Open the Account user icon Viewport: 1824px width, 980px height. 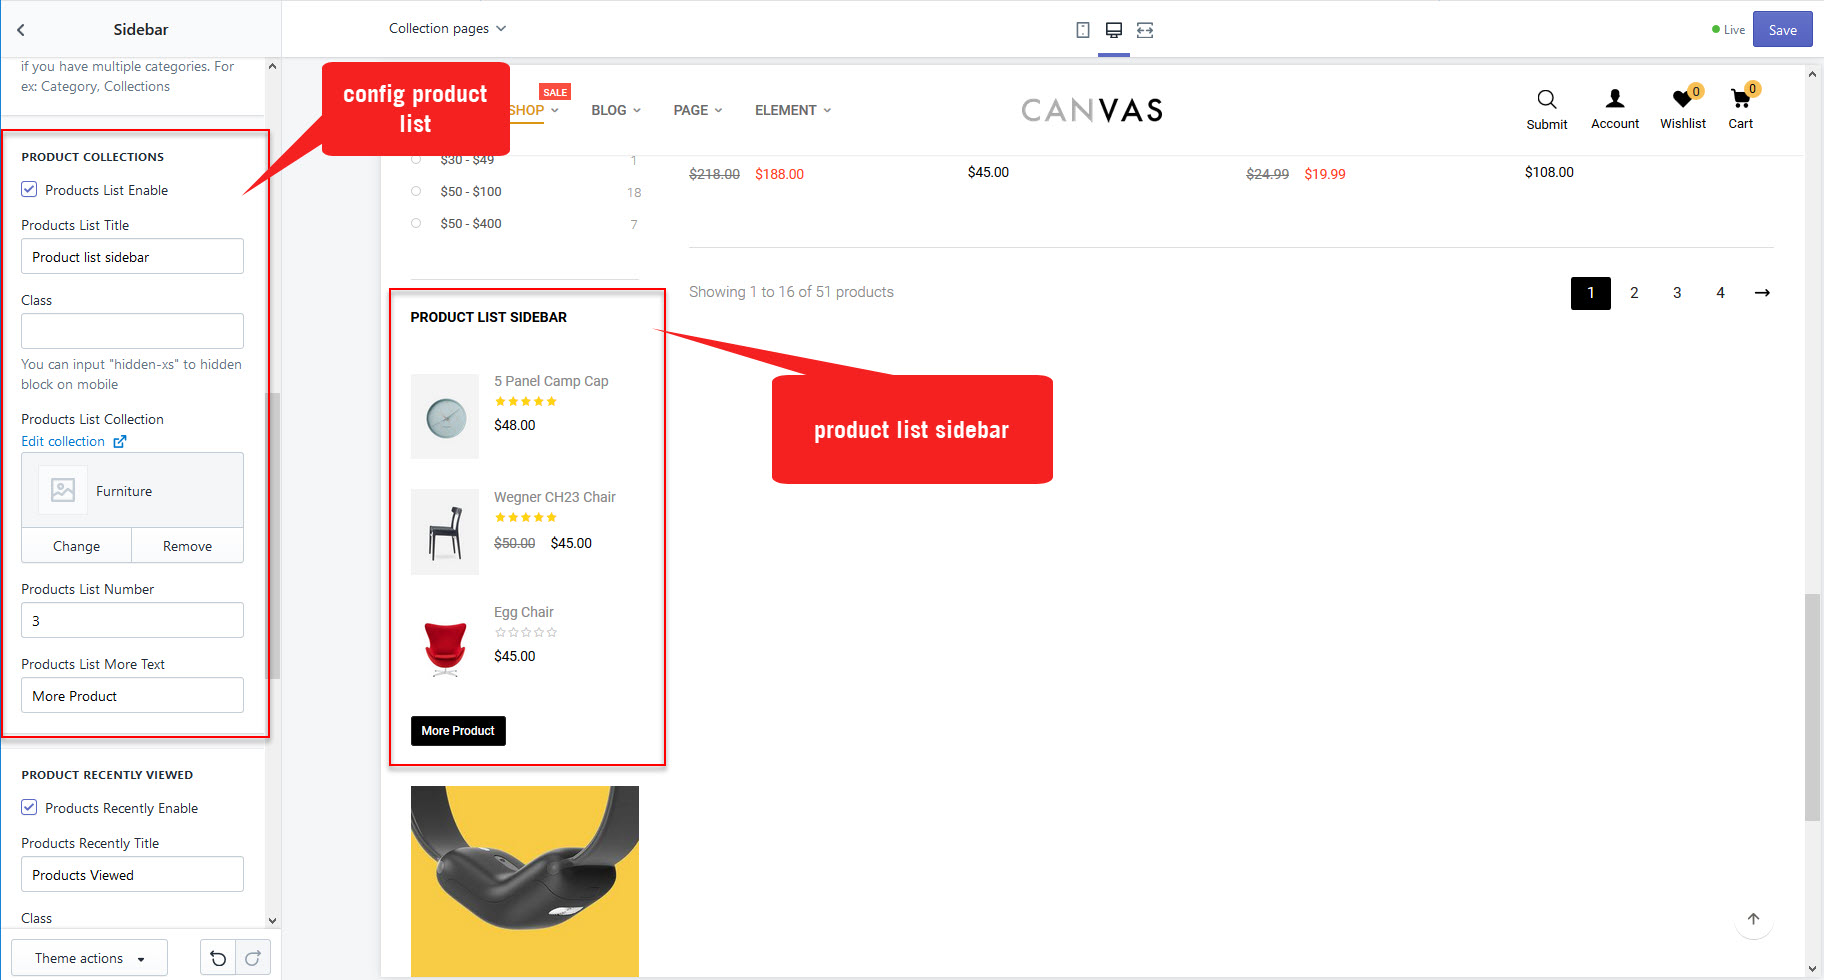click(x=1615, y=98)
